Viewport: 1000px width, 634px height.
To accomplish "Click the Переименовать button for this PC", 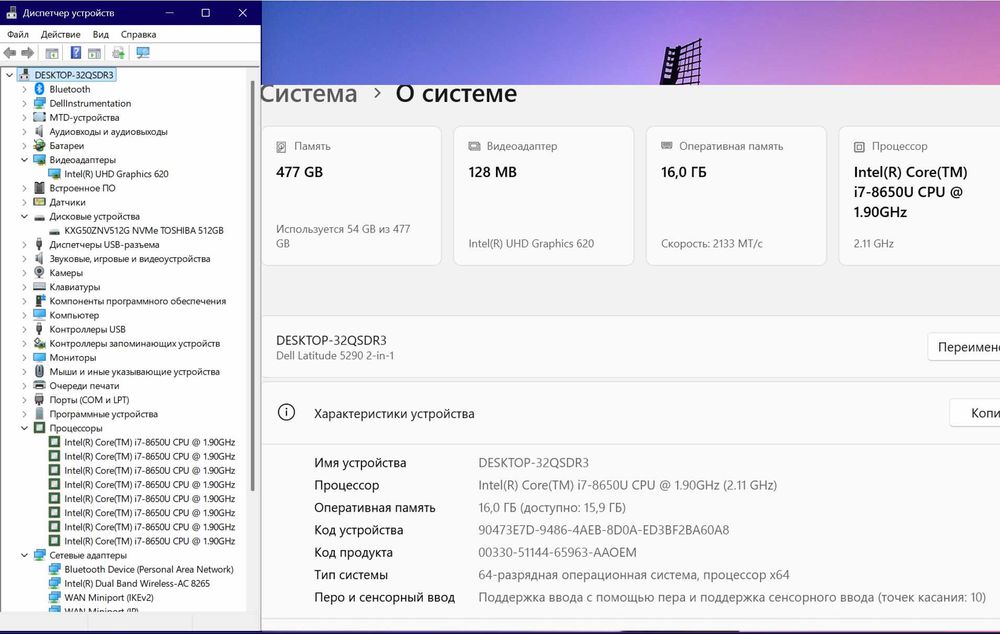I will coord(964,347).
